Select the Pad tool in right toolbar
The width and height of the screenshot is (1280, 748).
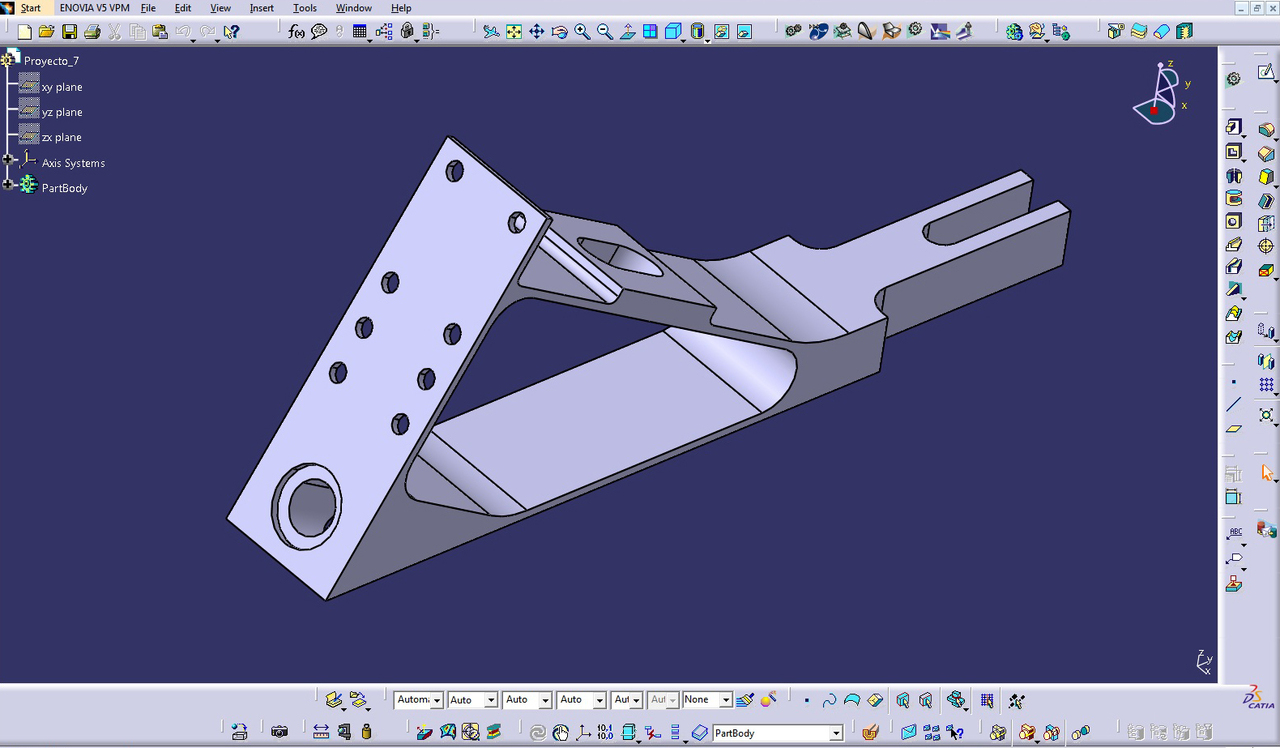point(1233,128)
